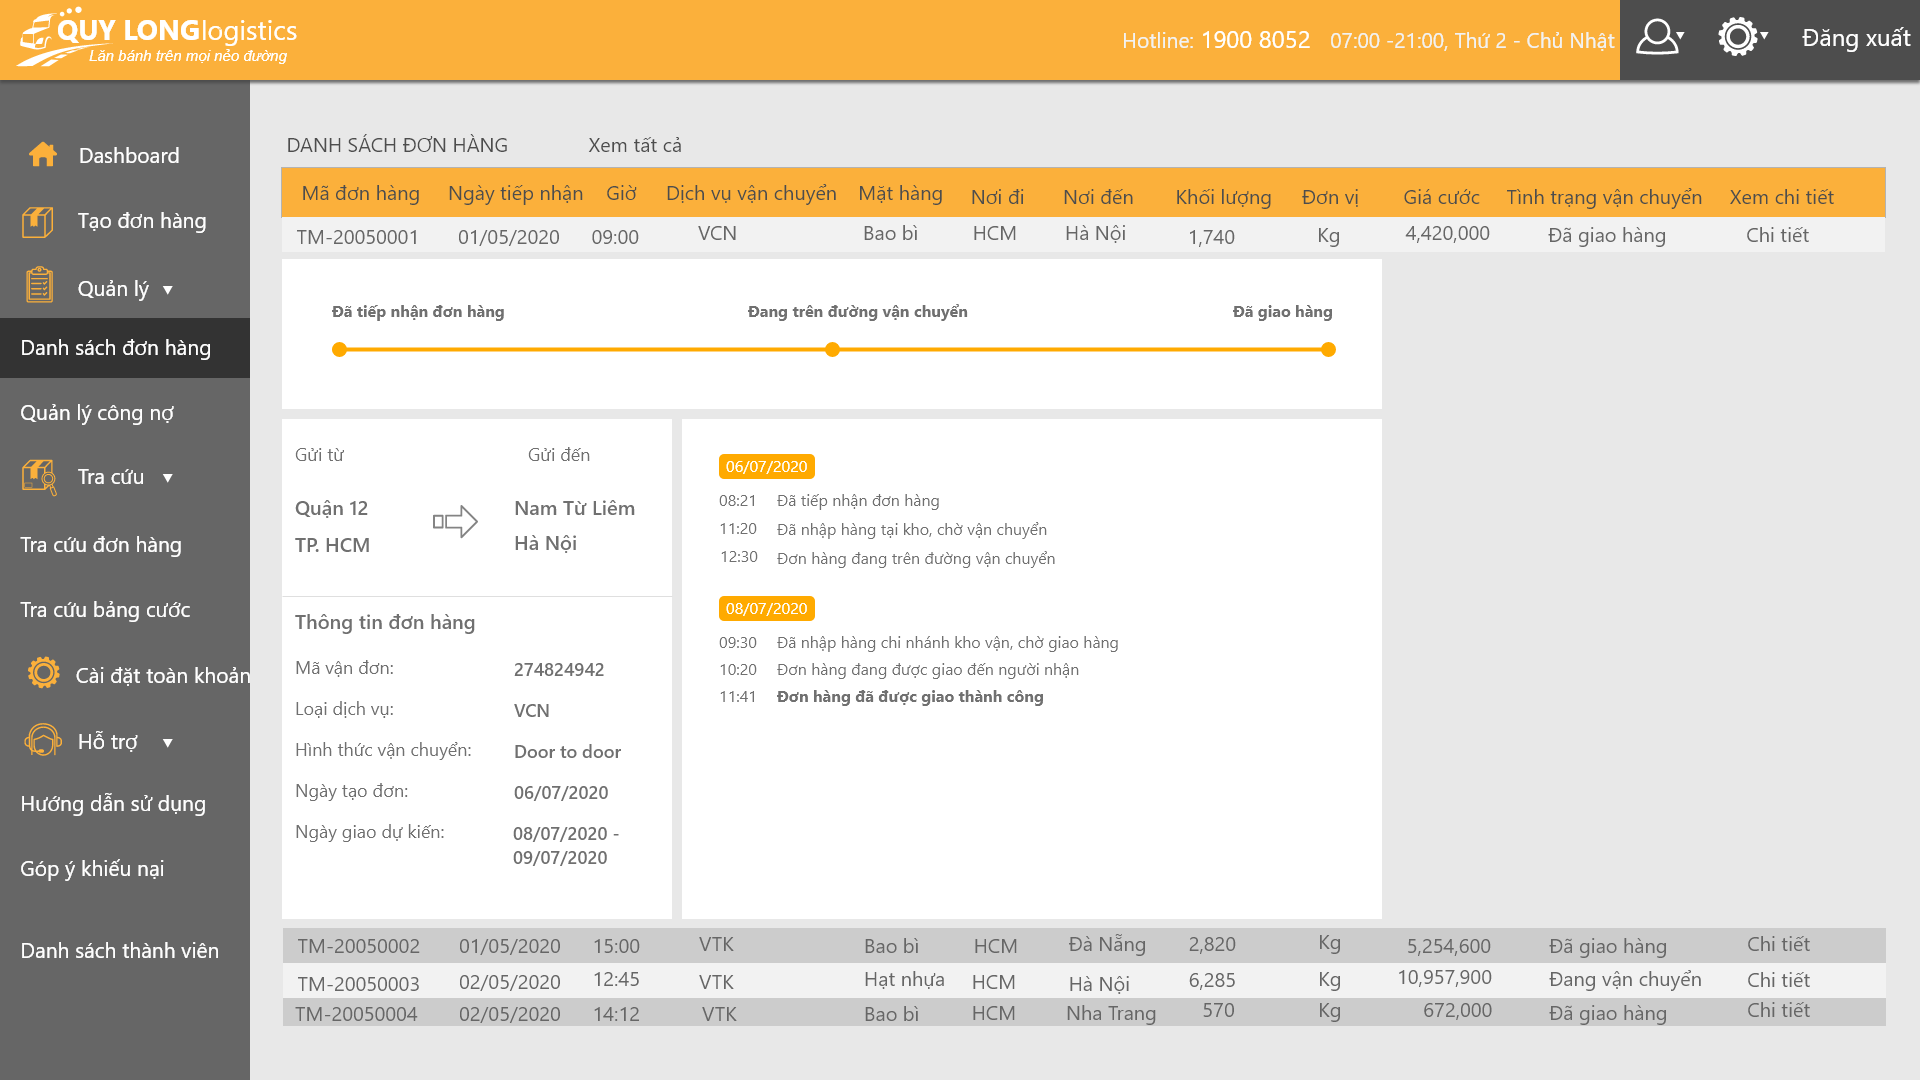1920x1080 pixels.
Task: Click Xem tất cả link
Action: pos(635,145)
